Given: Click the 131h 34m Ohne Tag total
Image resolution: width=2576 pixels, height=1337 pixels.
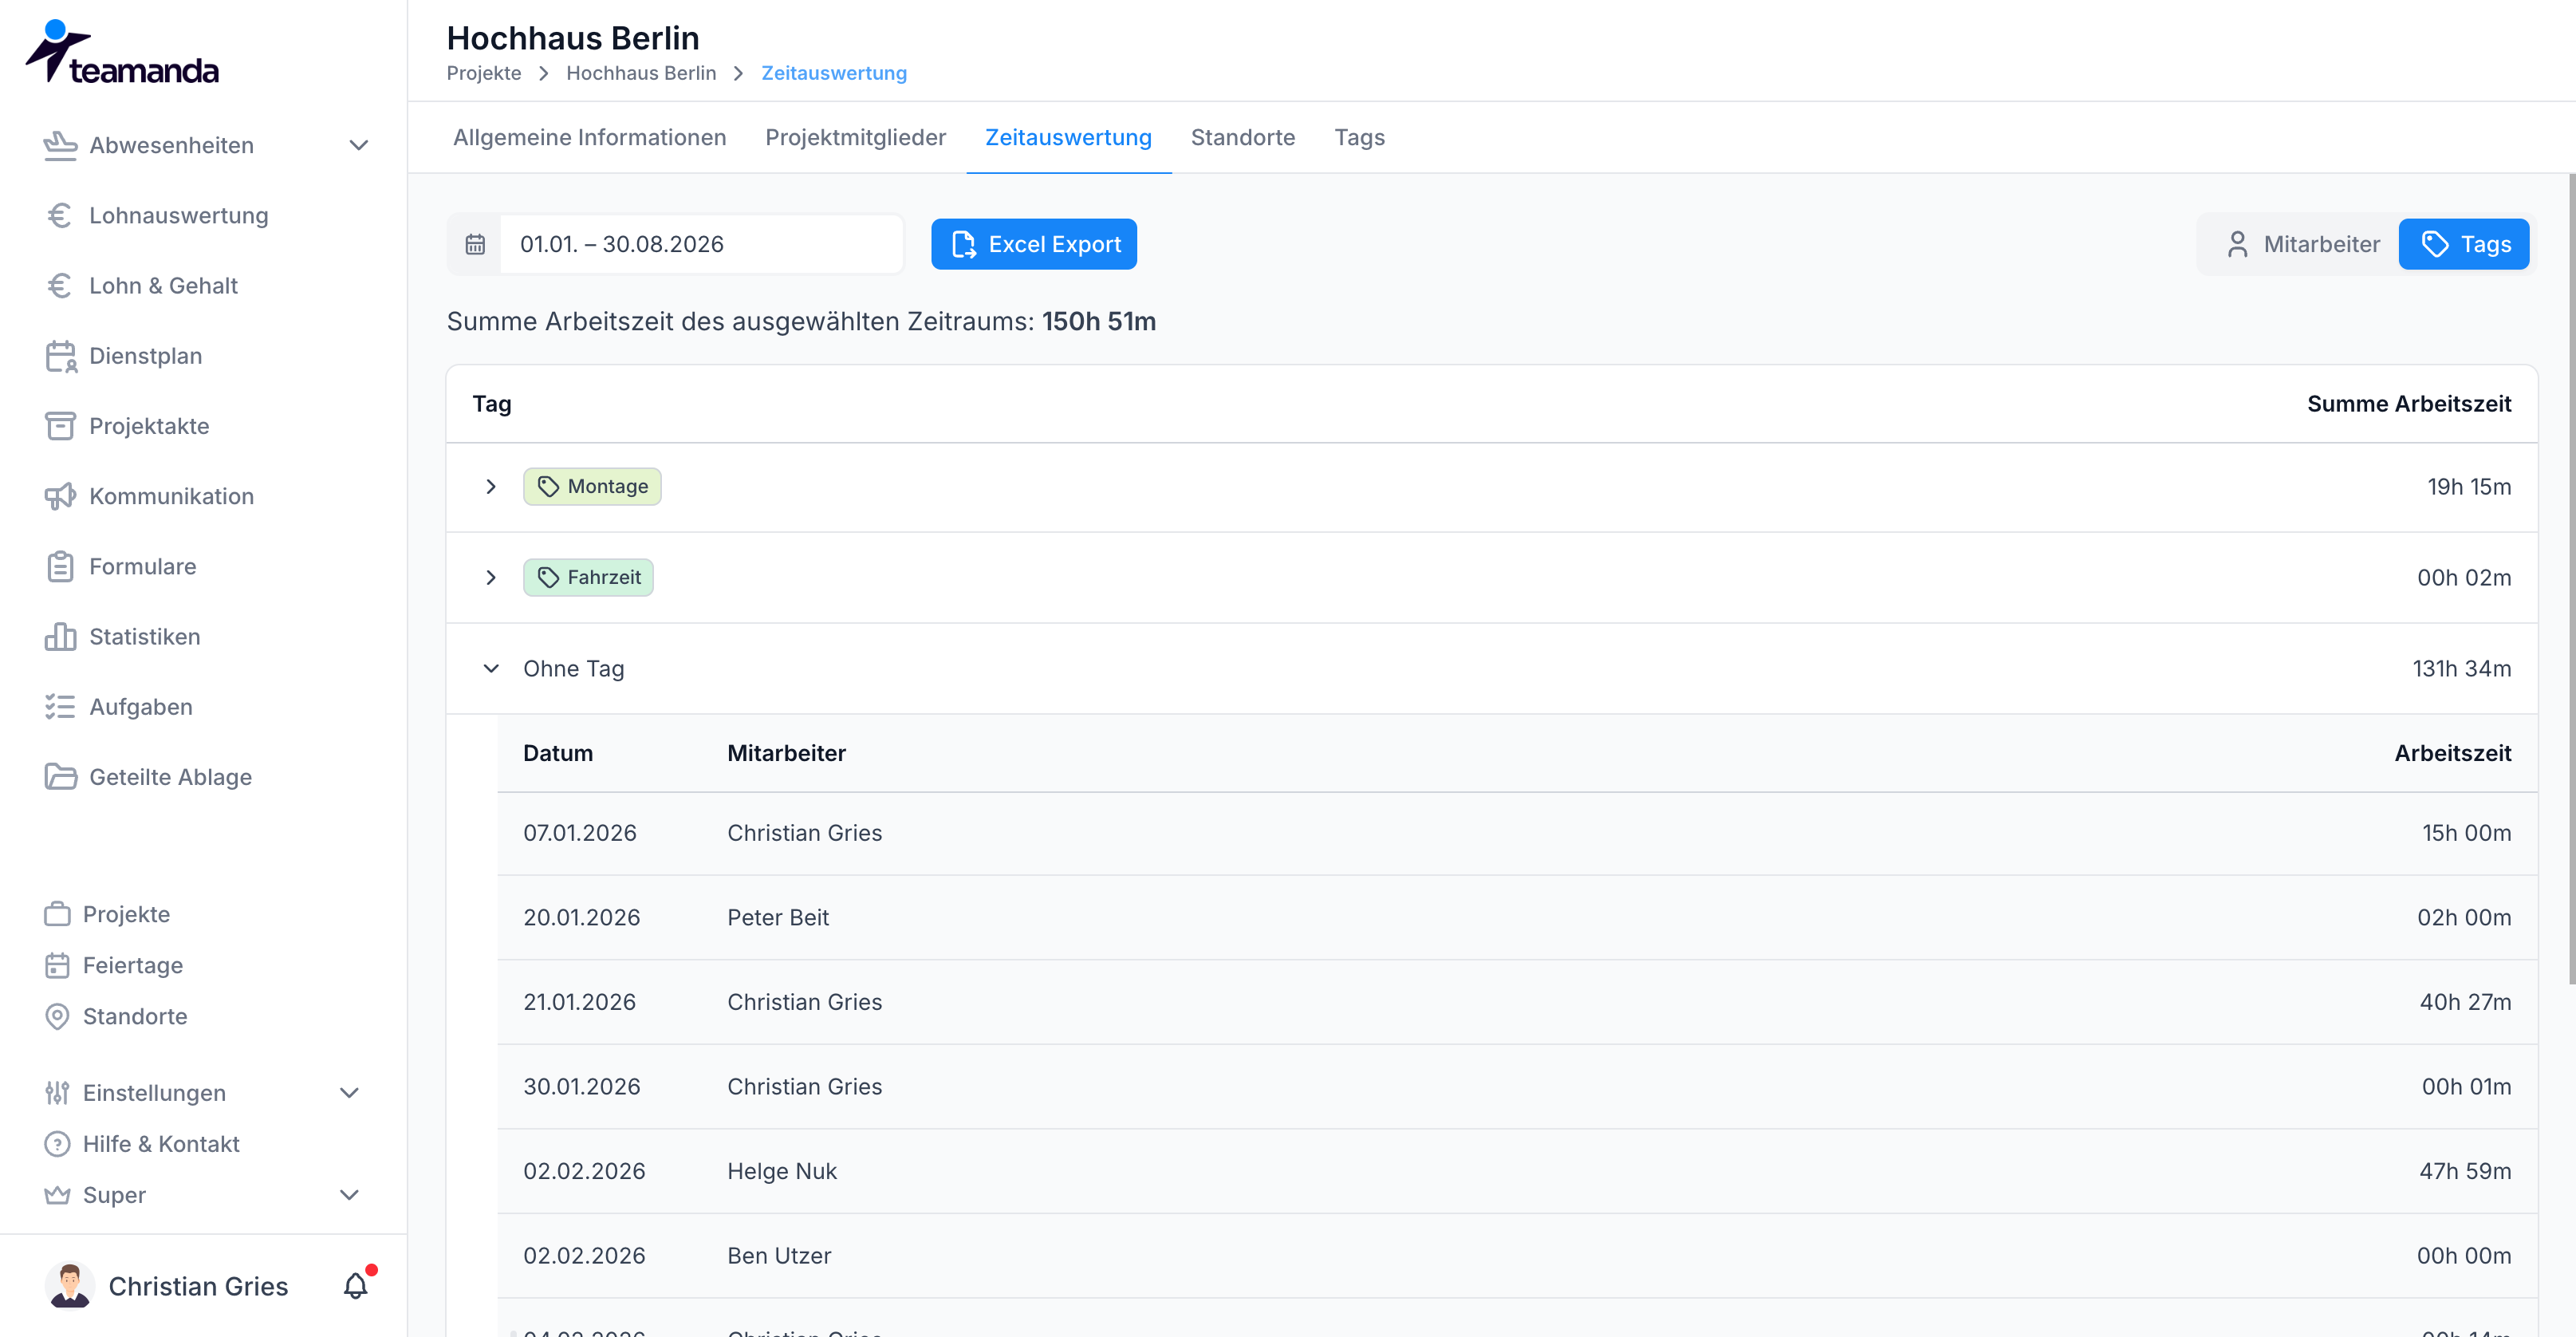Looking at the screenshot, I should (2461, 668).
